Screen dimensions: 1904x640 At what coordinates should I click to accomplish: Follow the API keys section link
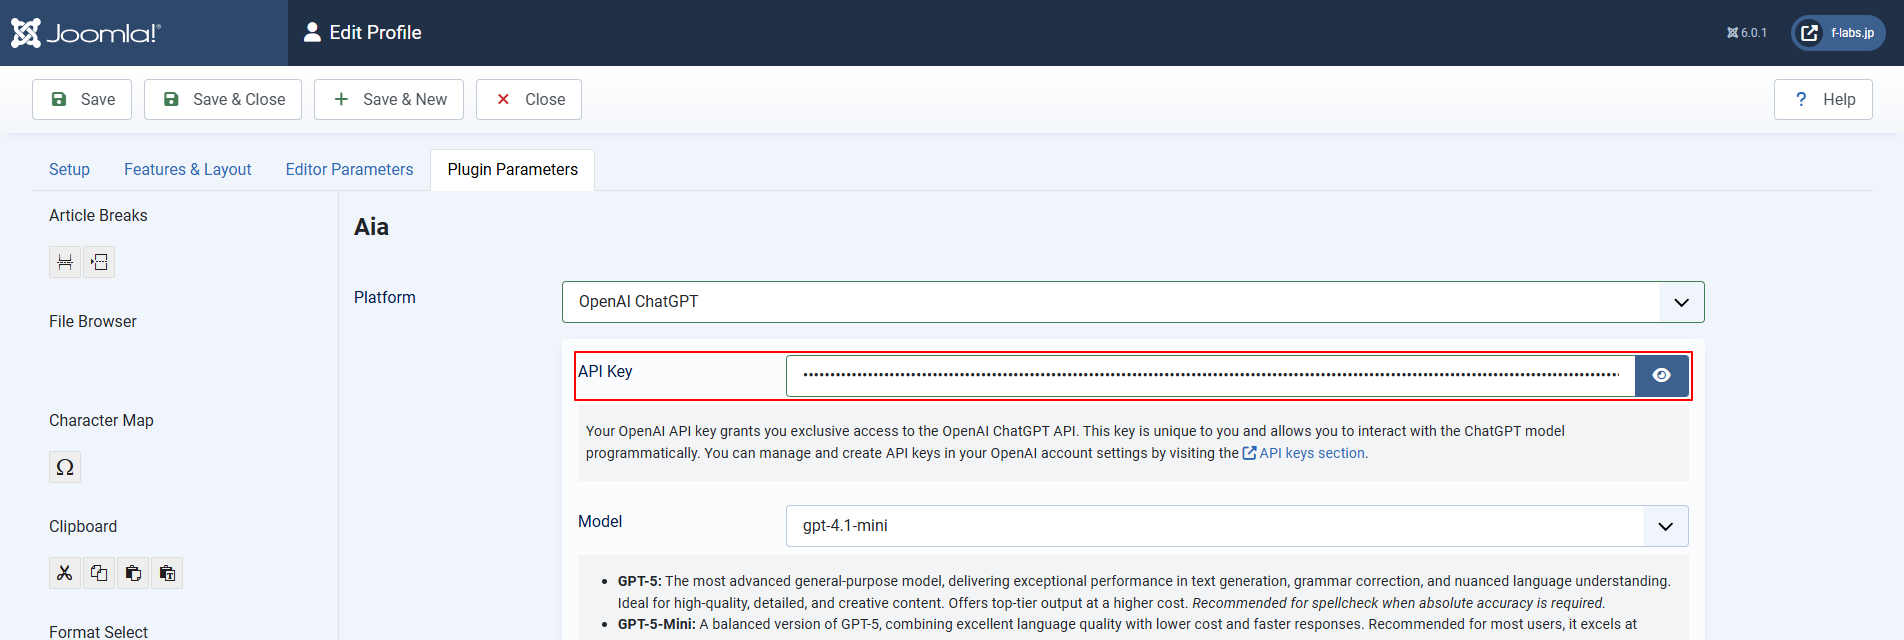[x=1311, y=454]
